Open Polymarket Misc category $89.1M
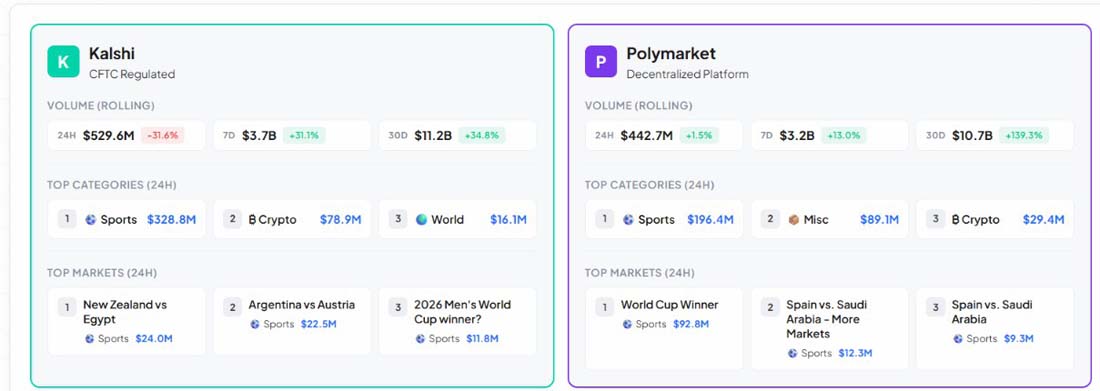Image resolution: width=1100 pixels, height=391 pixels. pyautogui.click(x=830, y=219)
